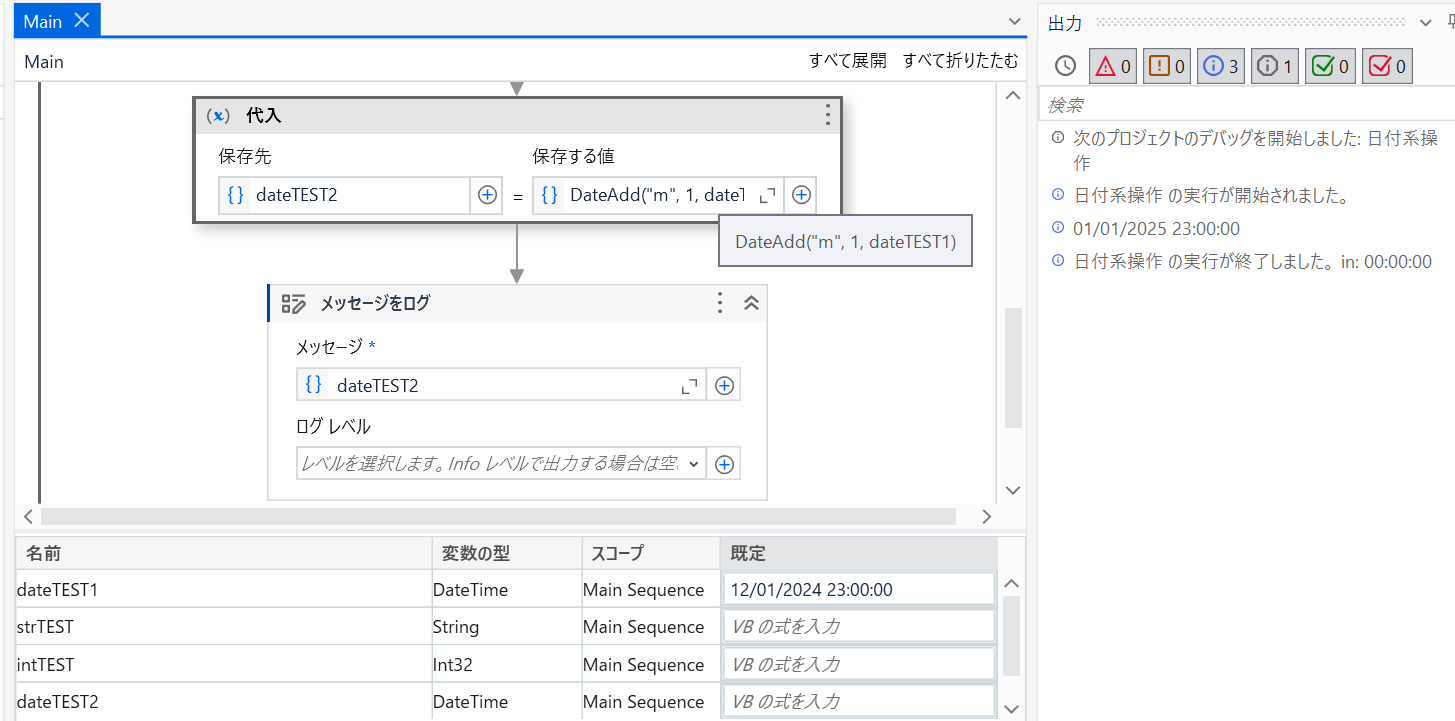Open the メッセージをログ options menu
Viewport: 1455px width, 721px height.
[719, 303]
